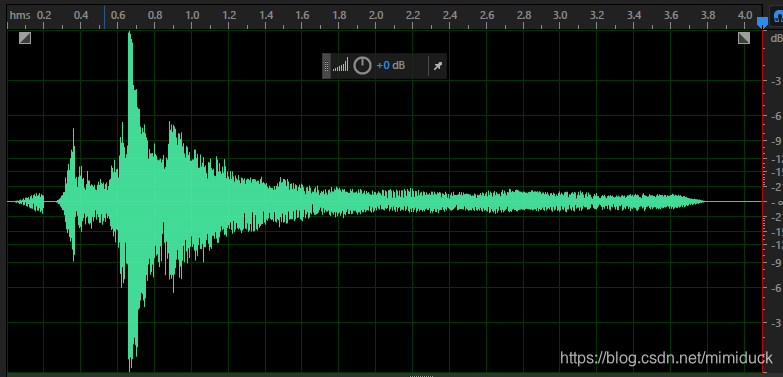Click the hms time format label

20,15
